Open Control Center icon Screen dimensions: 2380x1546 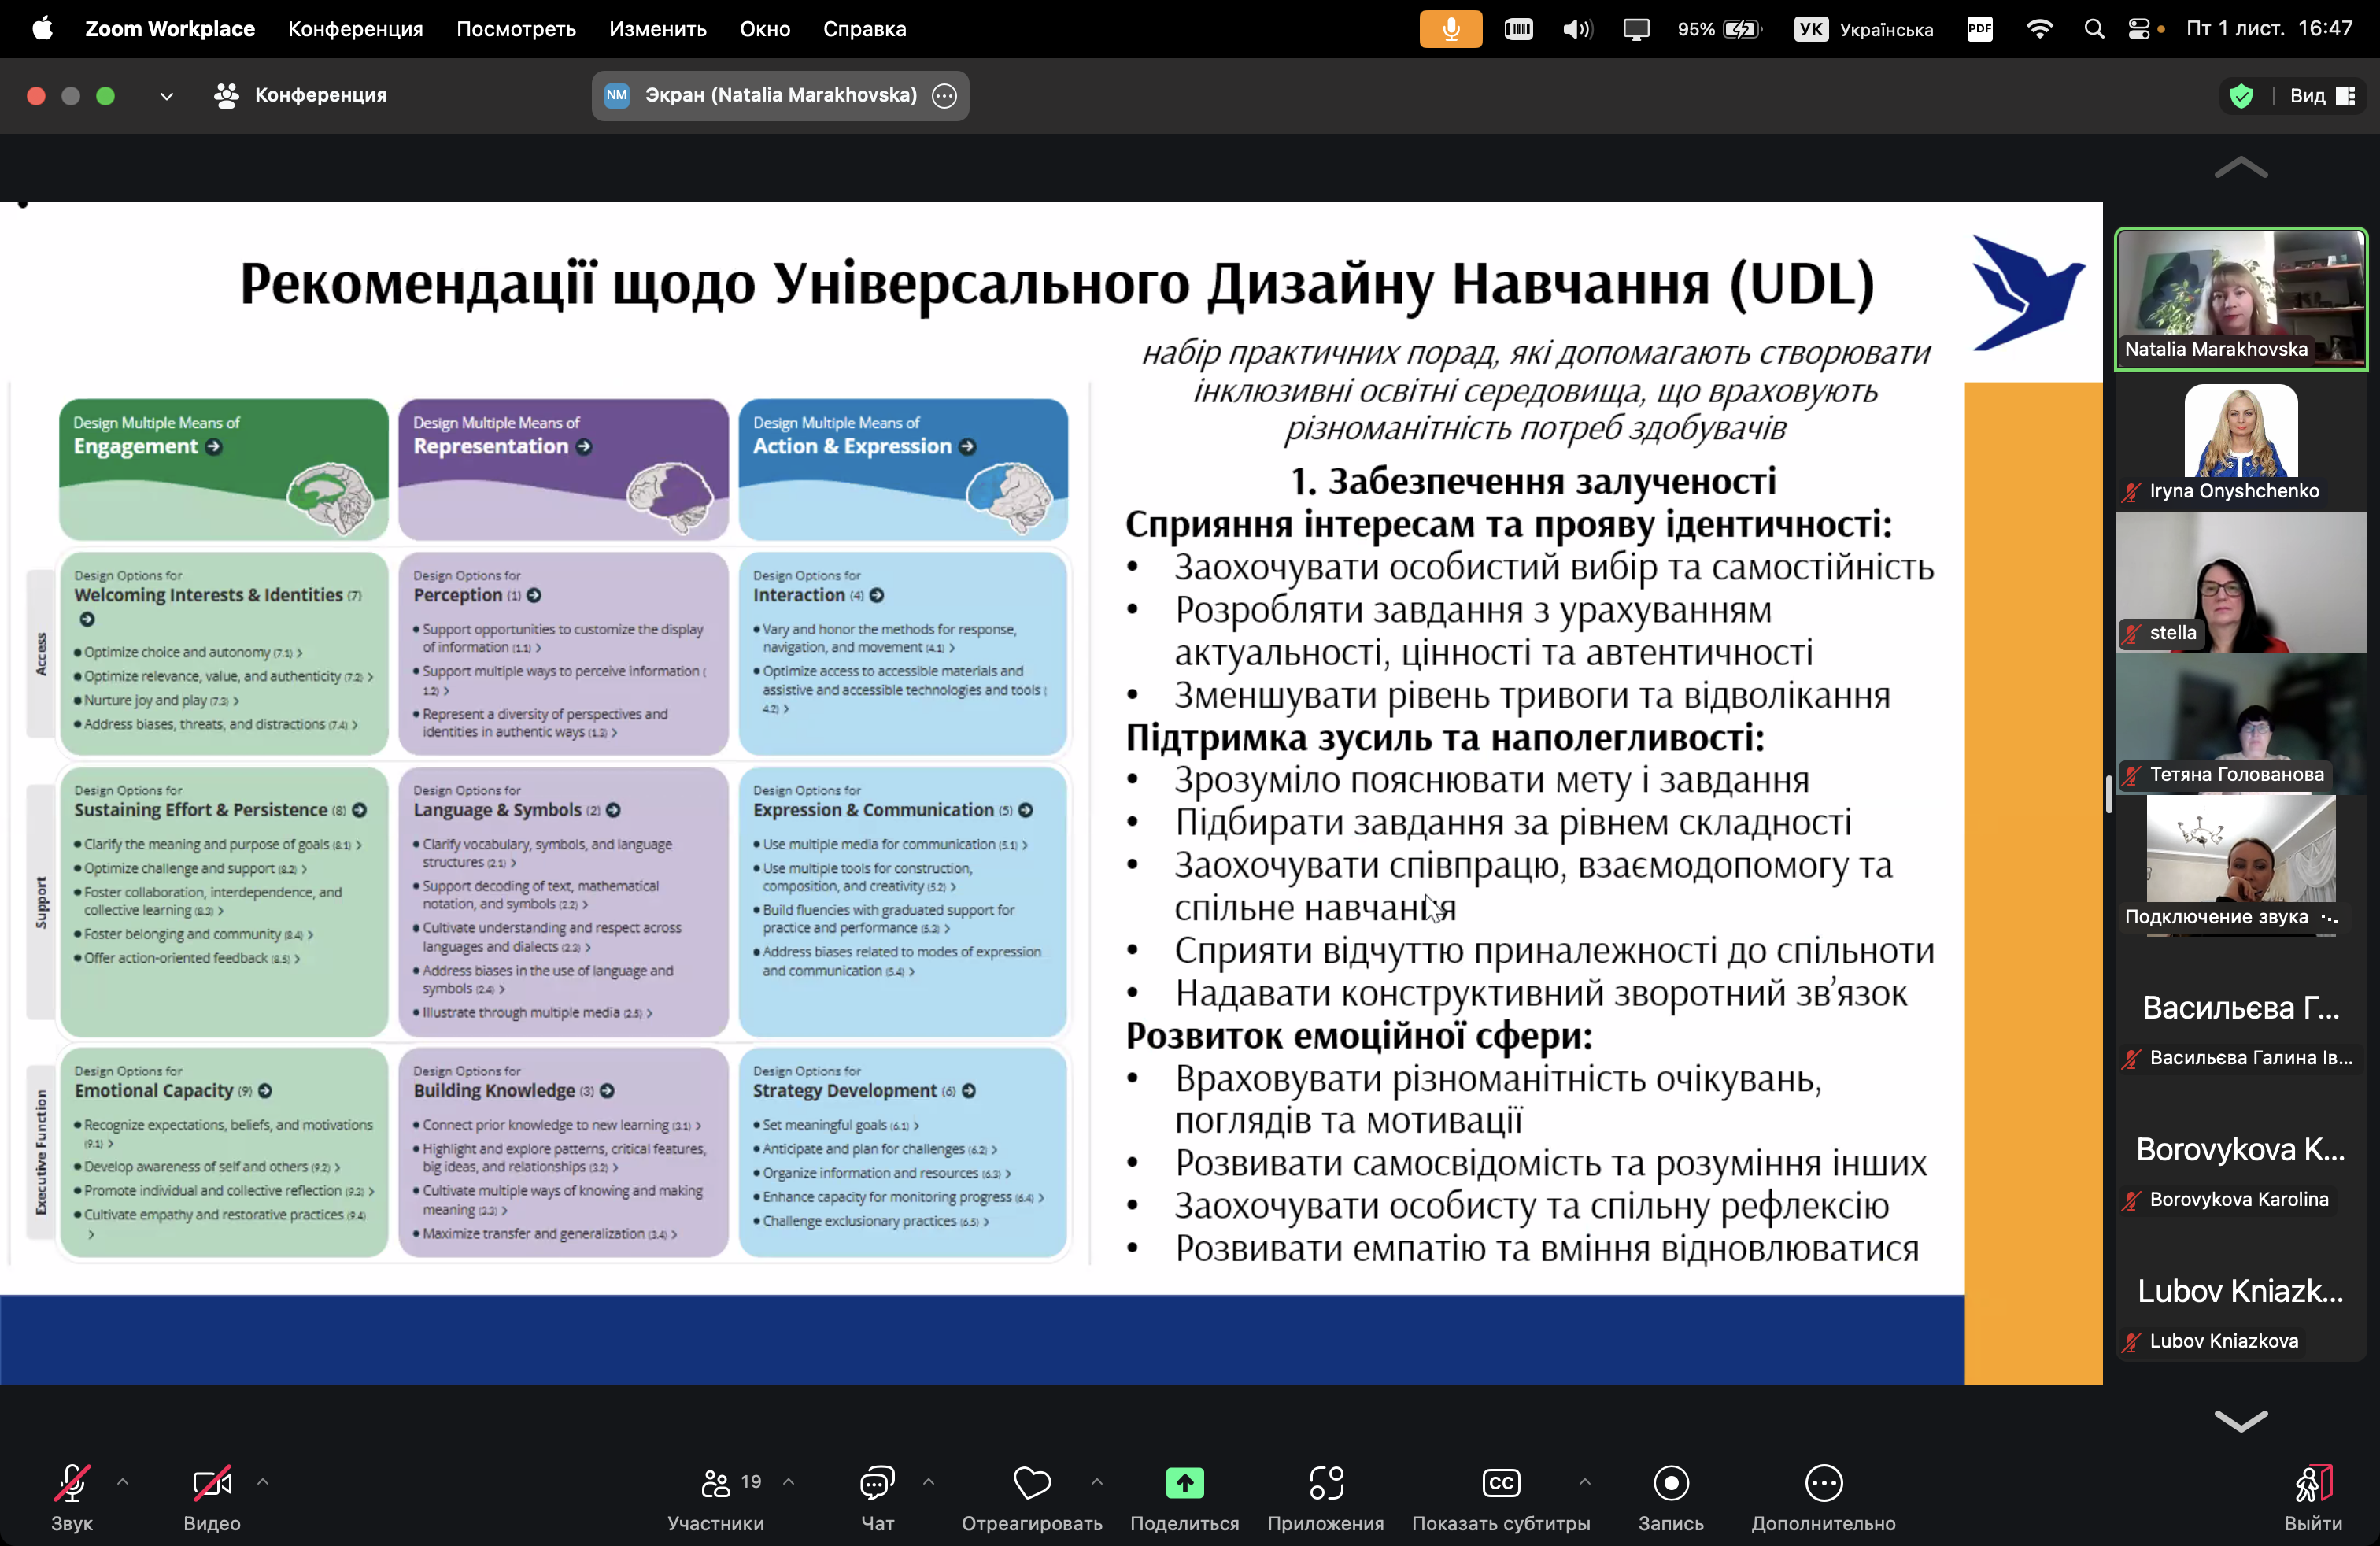point(2139,29)
